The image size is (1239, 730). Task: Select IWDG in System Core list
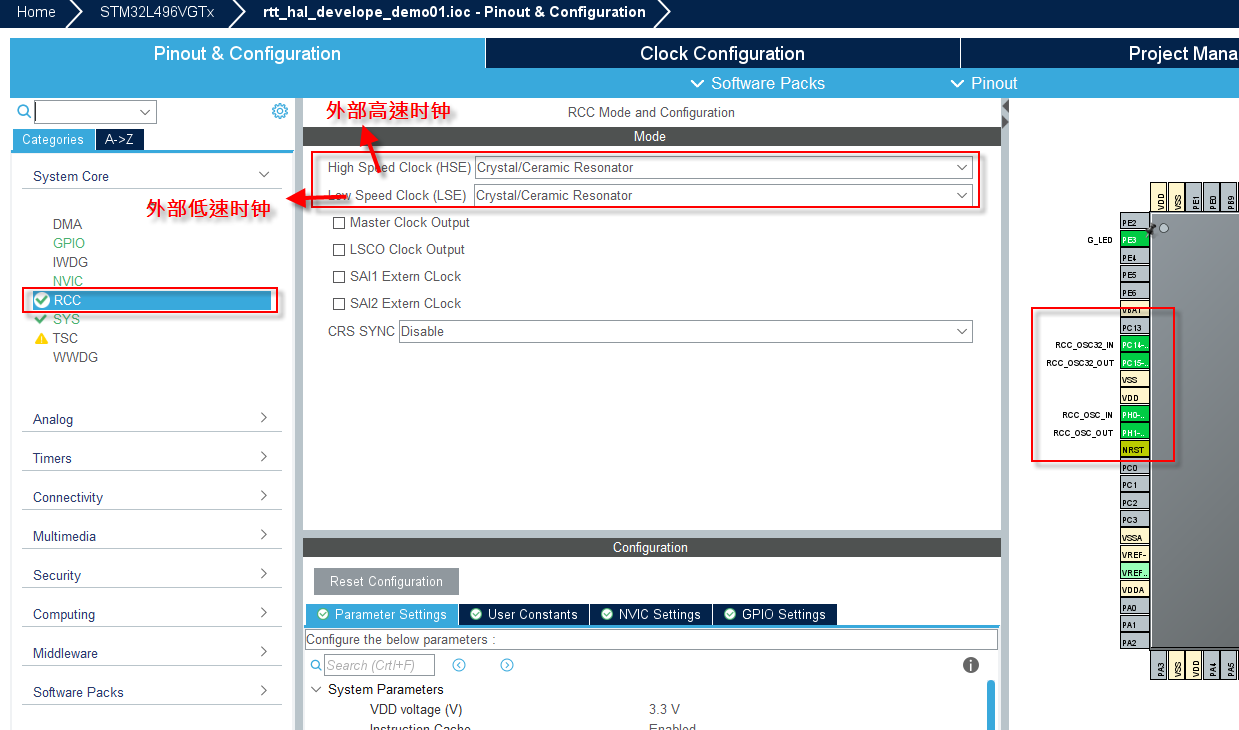pos(70,262)
